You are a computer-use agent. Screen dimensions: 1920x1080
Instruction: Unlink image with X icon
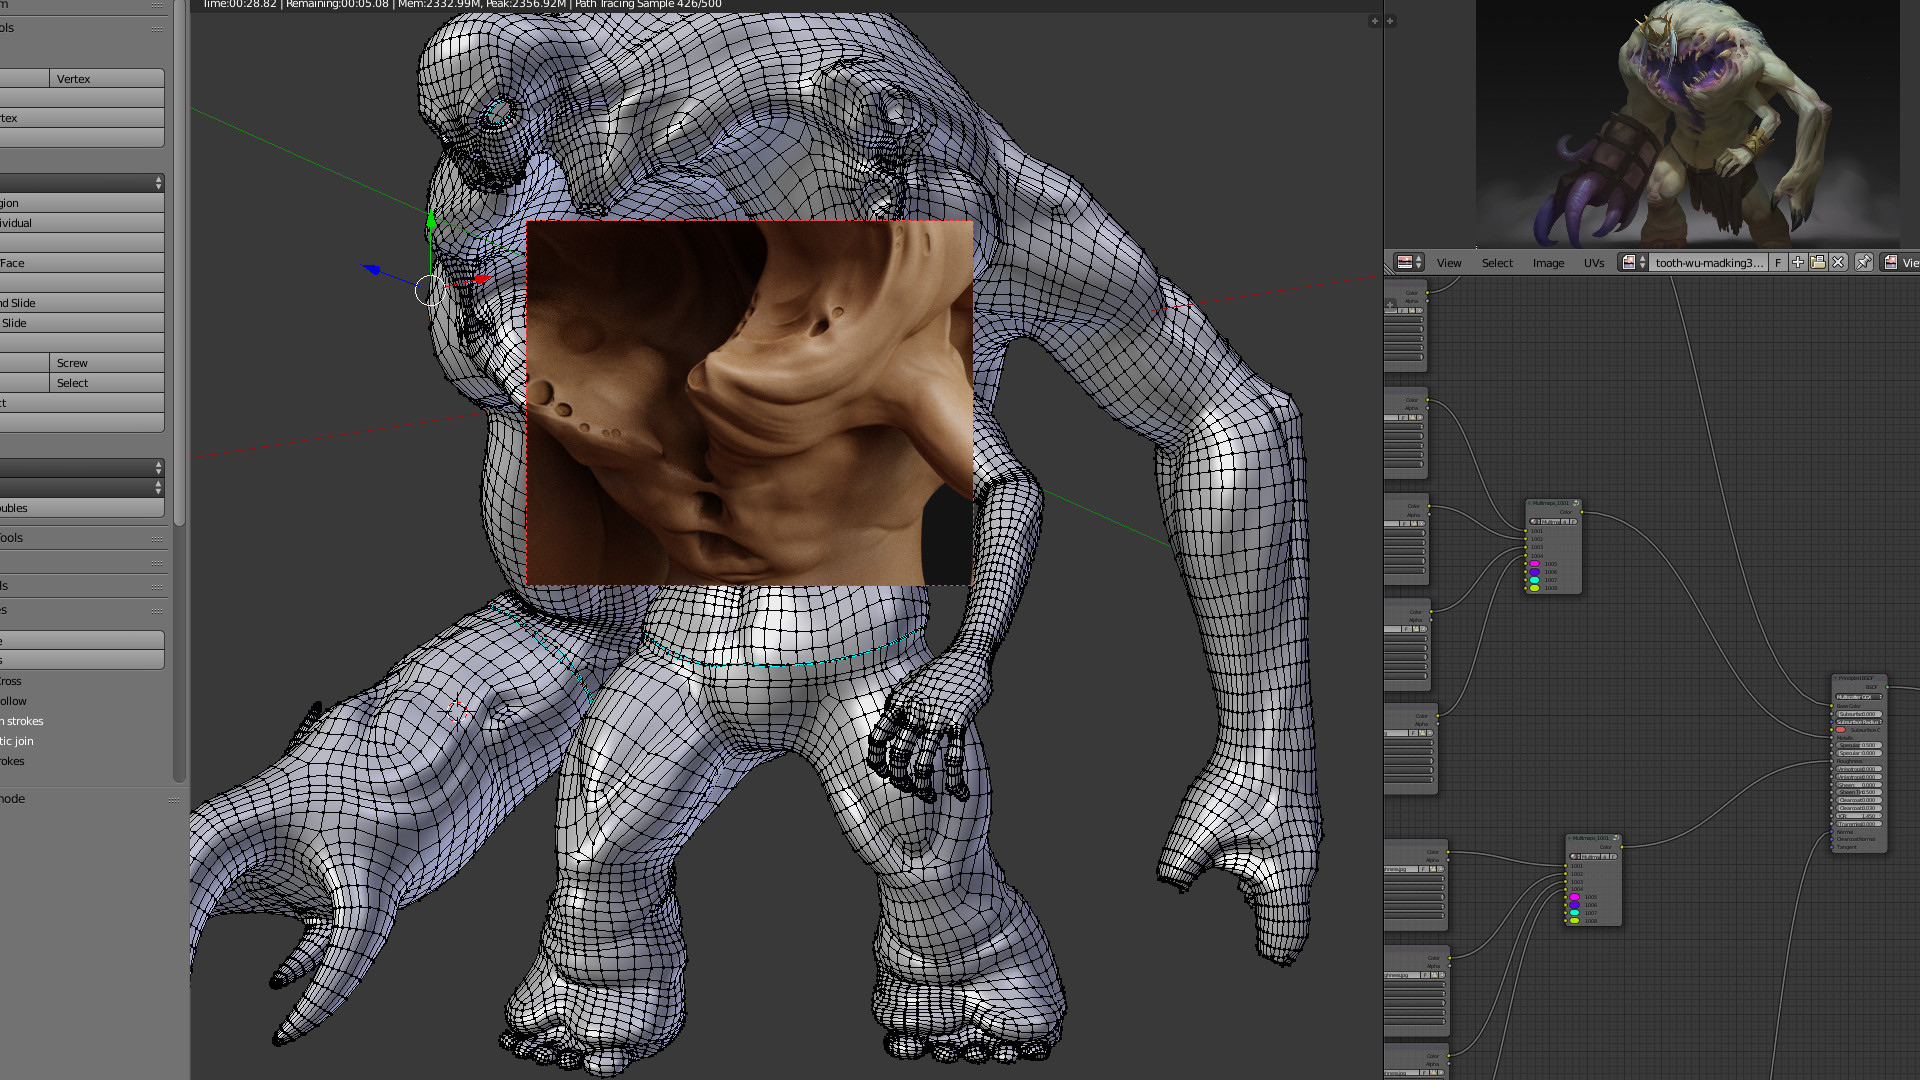[1838, 262]
